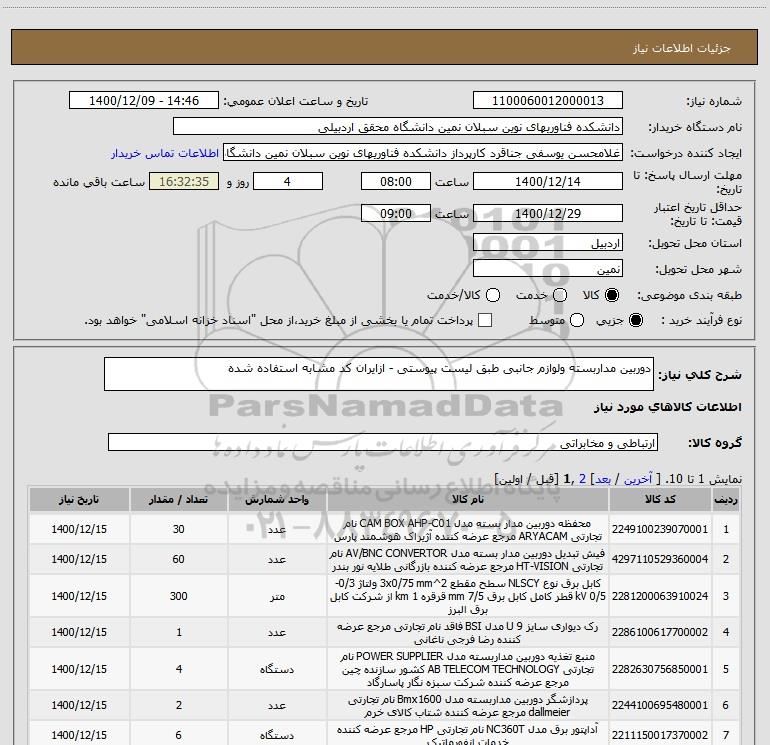Click item code 2282630756850001
Image resolution: width=770 pixels, height=745 pixels.
pos(660,669)
